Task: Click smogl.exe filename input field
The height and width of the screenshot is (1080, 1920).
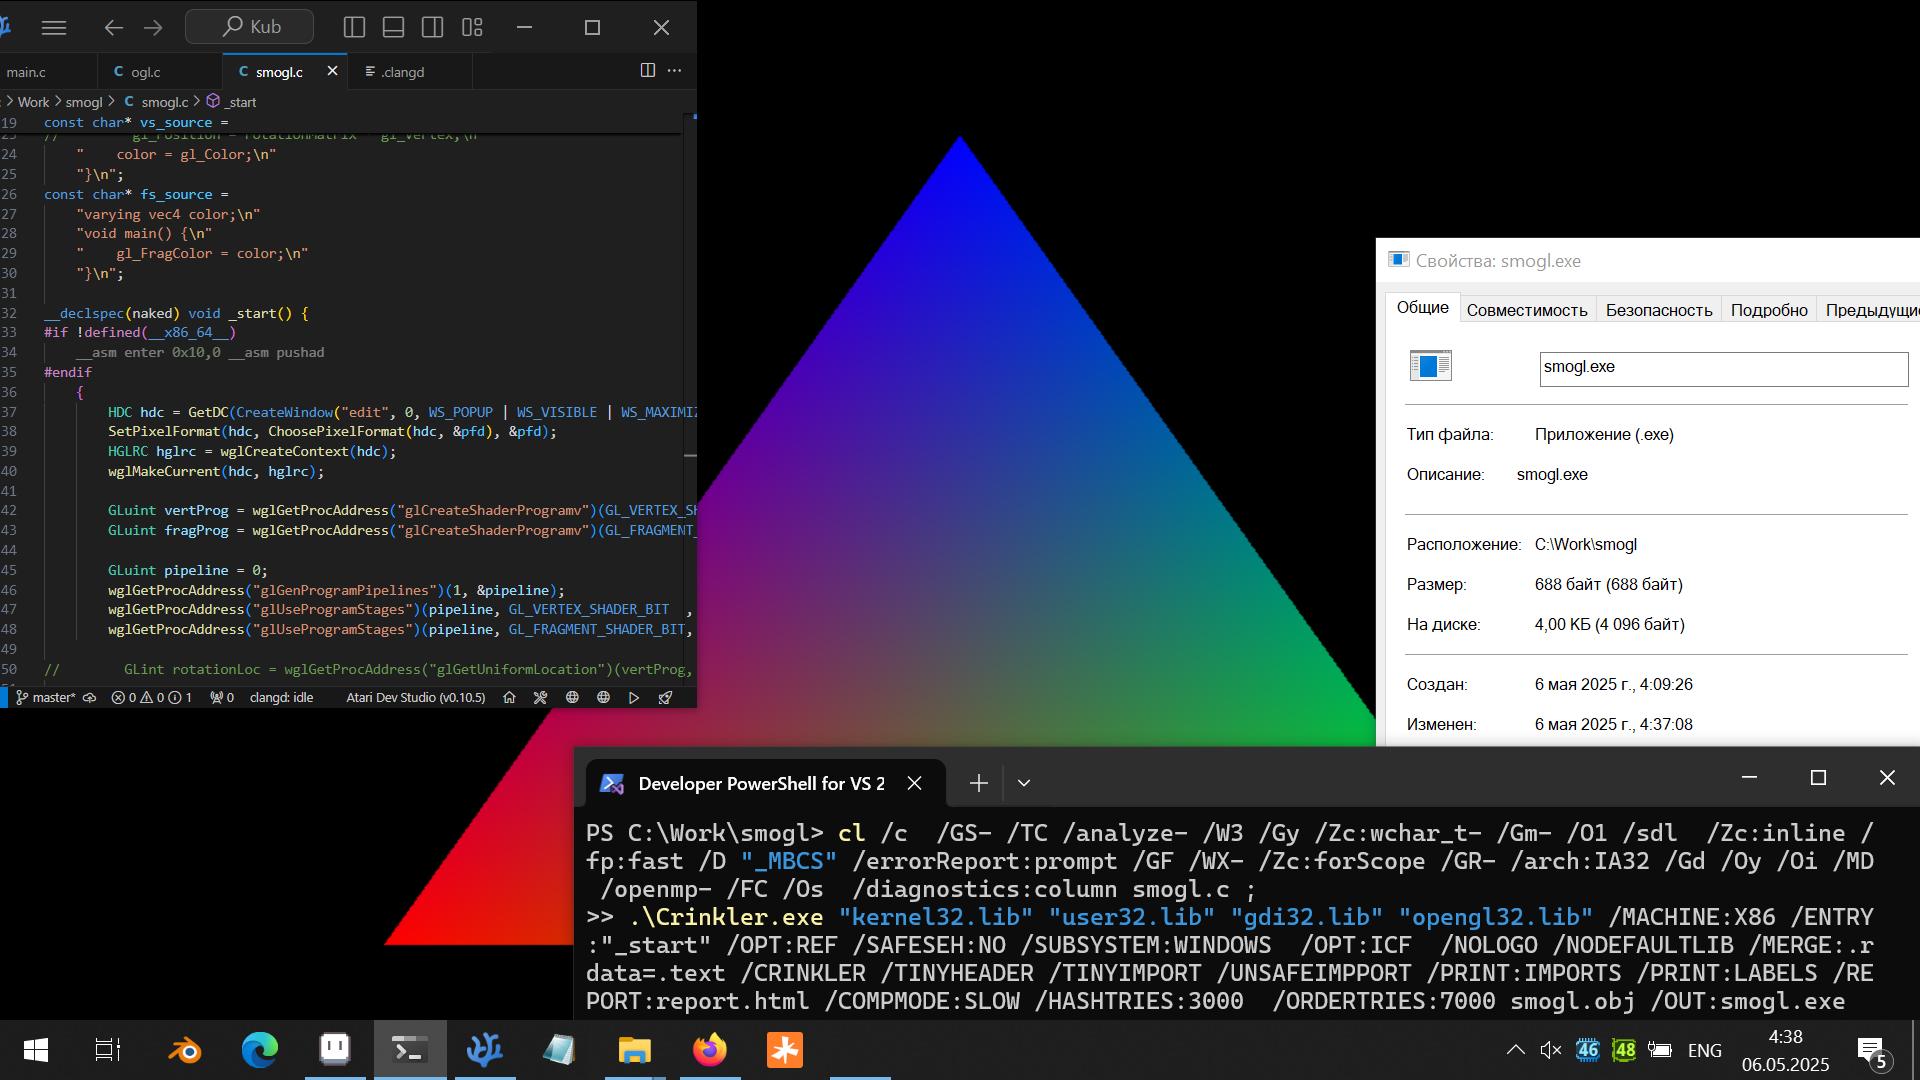Action: click(x=1723, y=368)
